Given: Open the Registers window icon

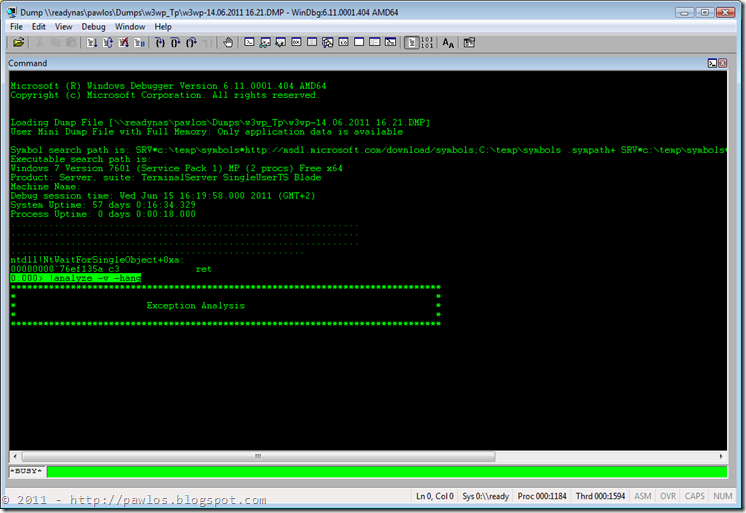Looking at the screenshot, I should tap(296, 42).
